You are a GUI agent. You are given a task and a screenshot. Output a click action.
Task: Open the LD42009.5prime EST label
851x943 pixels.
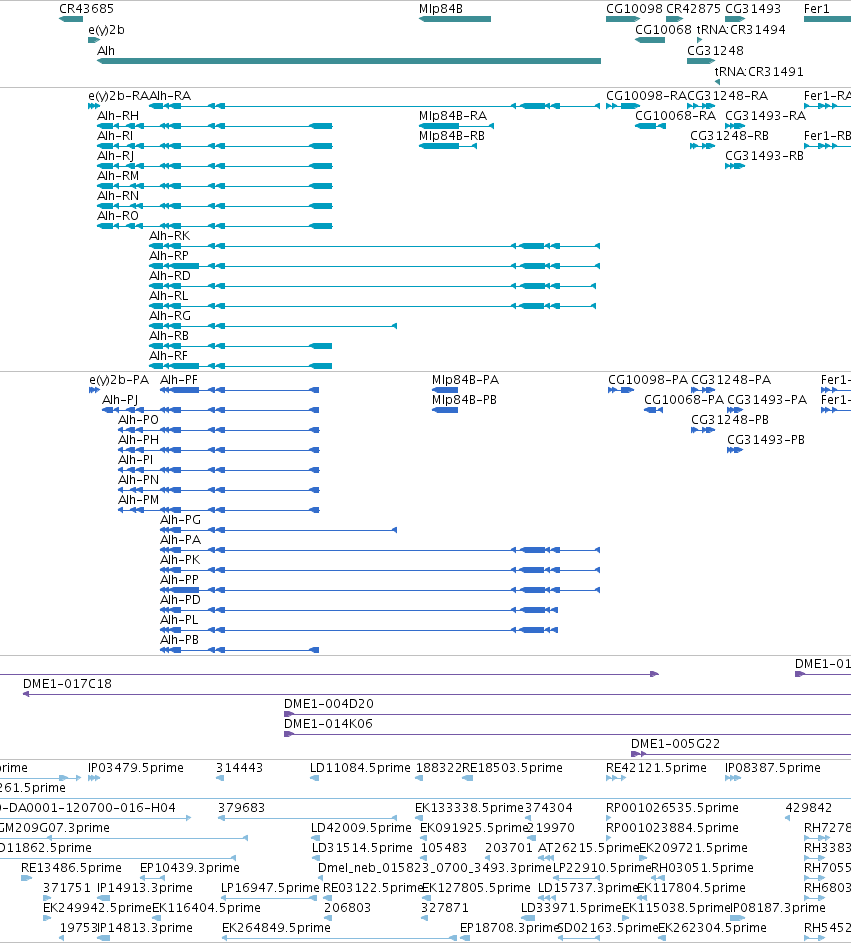[361, 828]
